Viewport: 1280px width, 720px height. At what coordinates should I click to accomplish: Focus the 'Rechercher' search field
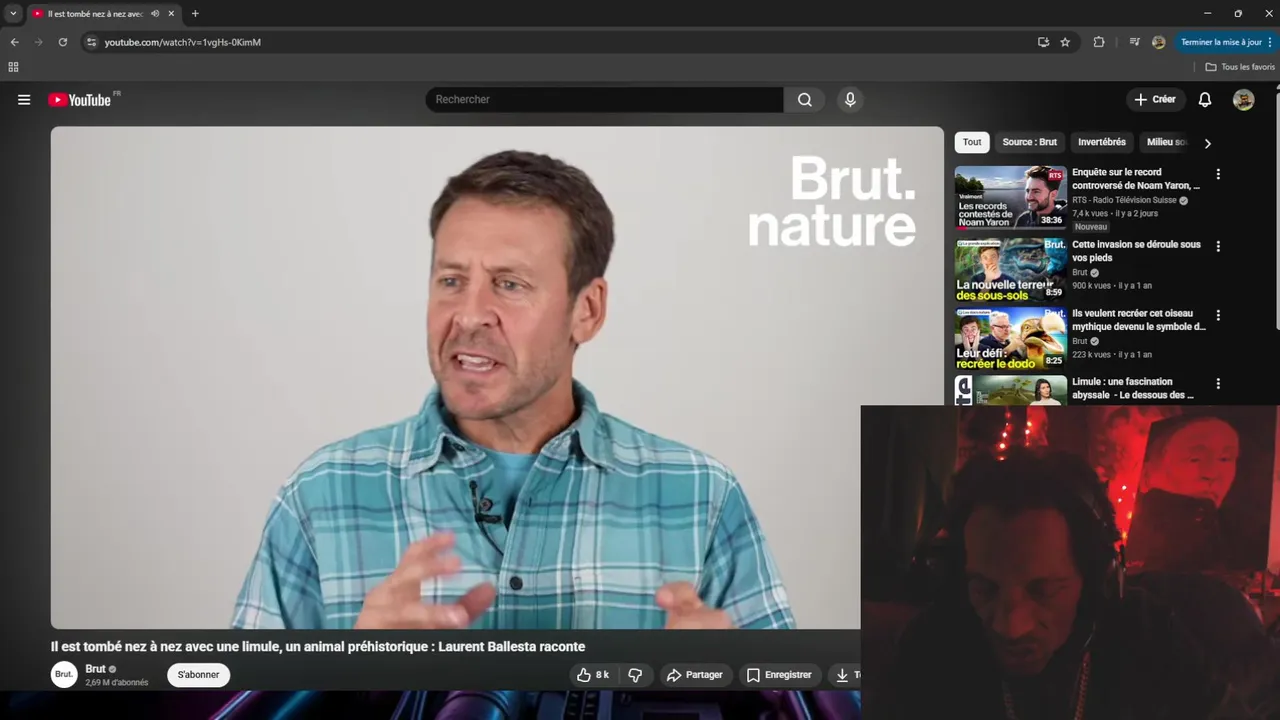pyautogui.click(x=604, y=100)
